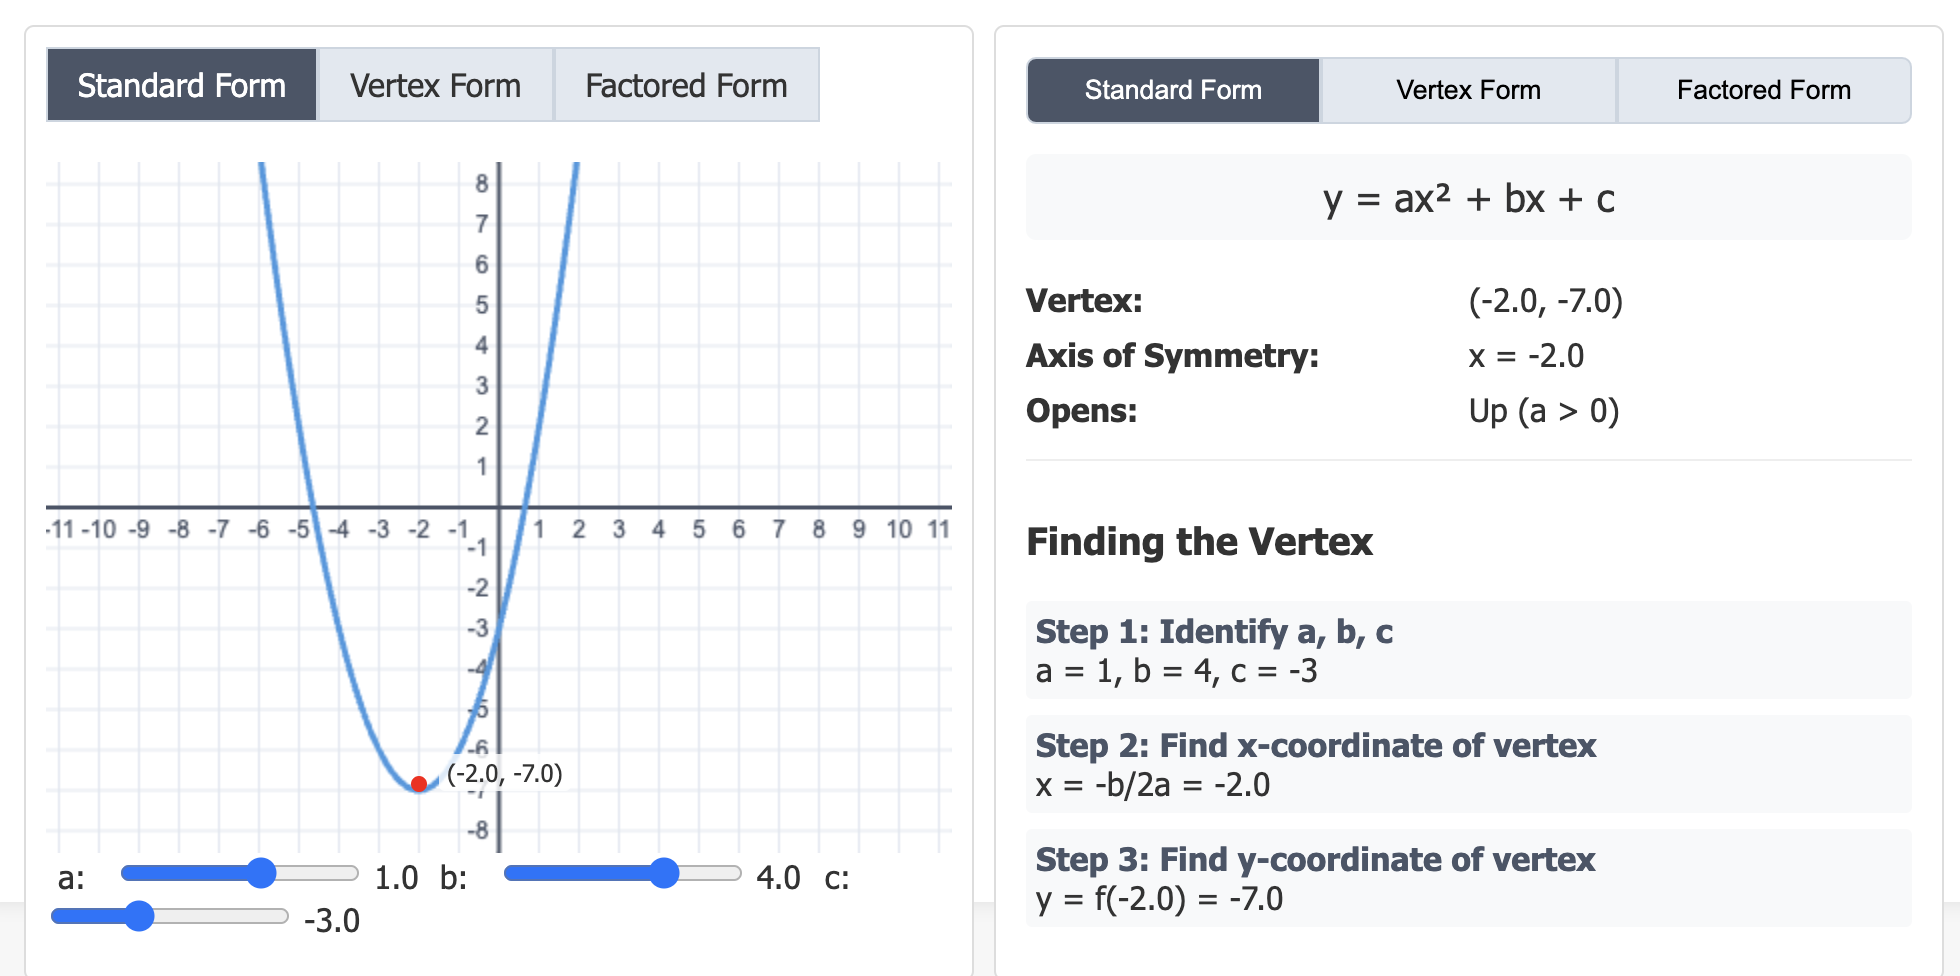
Task: Click the Finding the Vertex heading
Action: 1199,542
